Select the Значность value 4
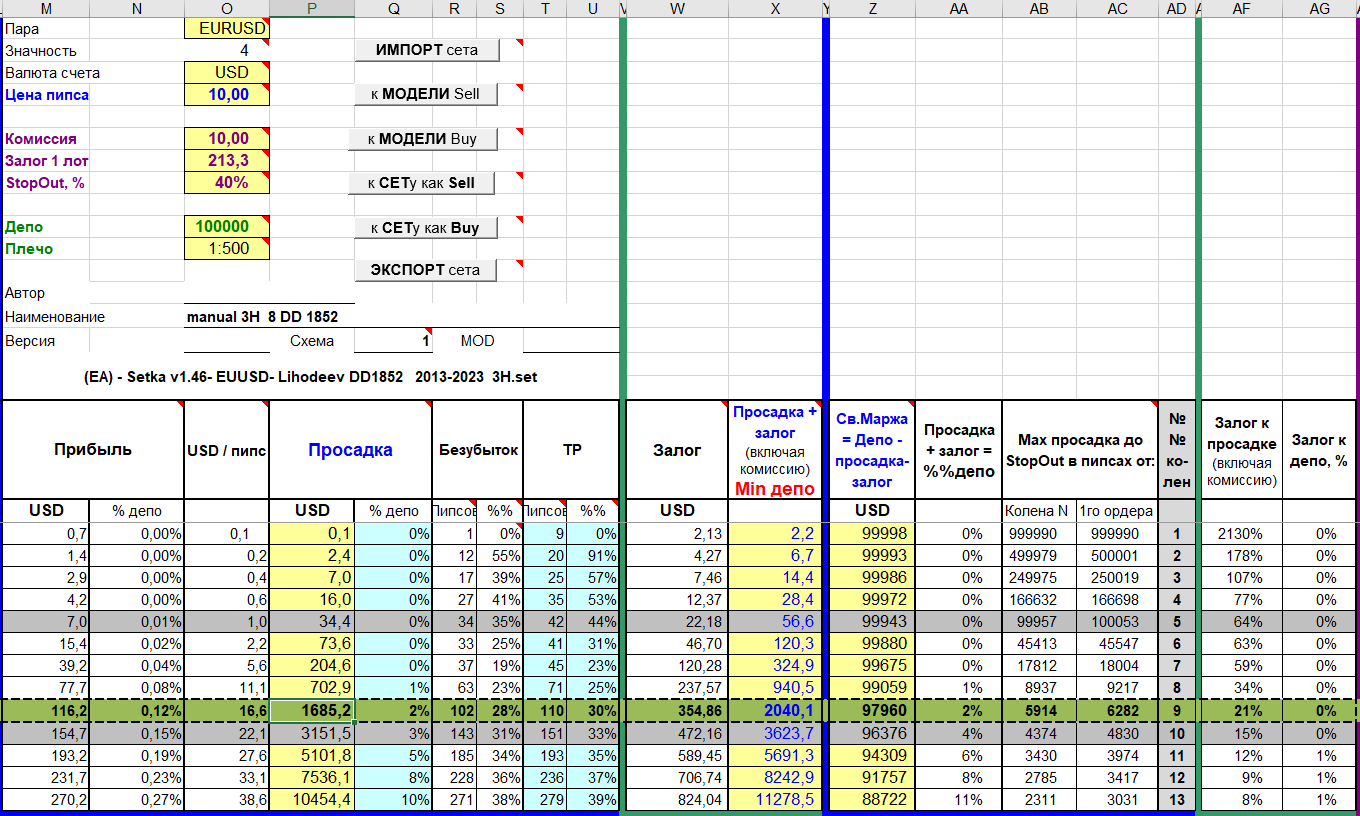Viewport: 1360px width, 816px height. pos(227,51)
